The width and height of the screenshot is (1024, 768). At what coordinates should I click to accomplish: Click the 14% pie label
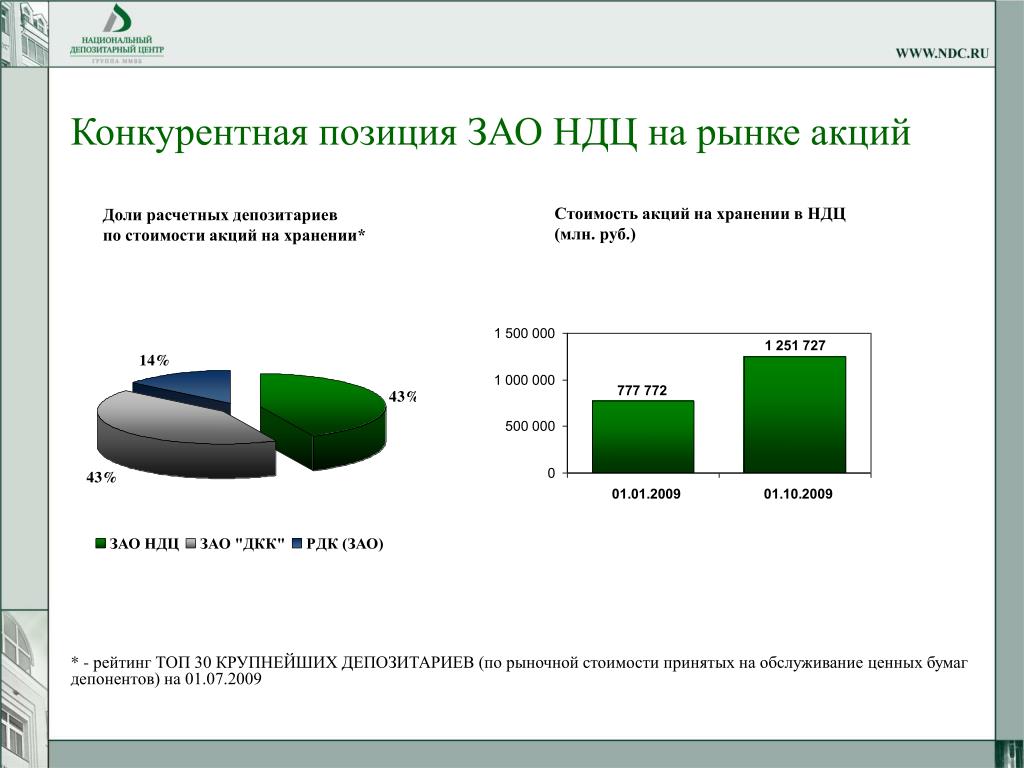click(154, 360)
